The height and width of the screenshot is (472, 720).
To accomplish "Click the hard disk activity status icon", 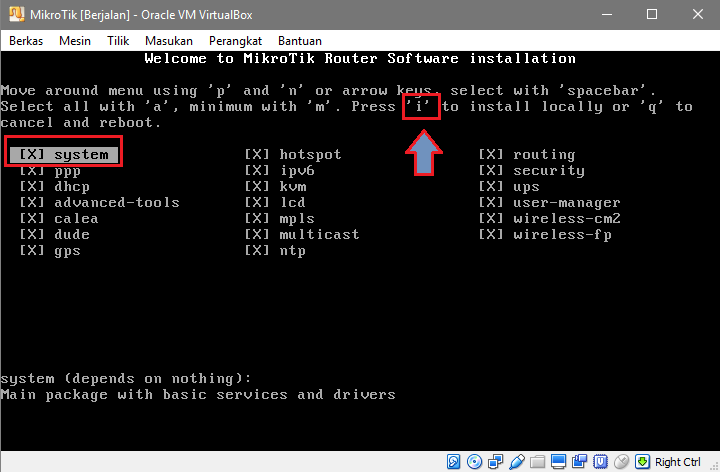I will pos(453,461).
